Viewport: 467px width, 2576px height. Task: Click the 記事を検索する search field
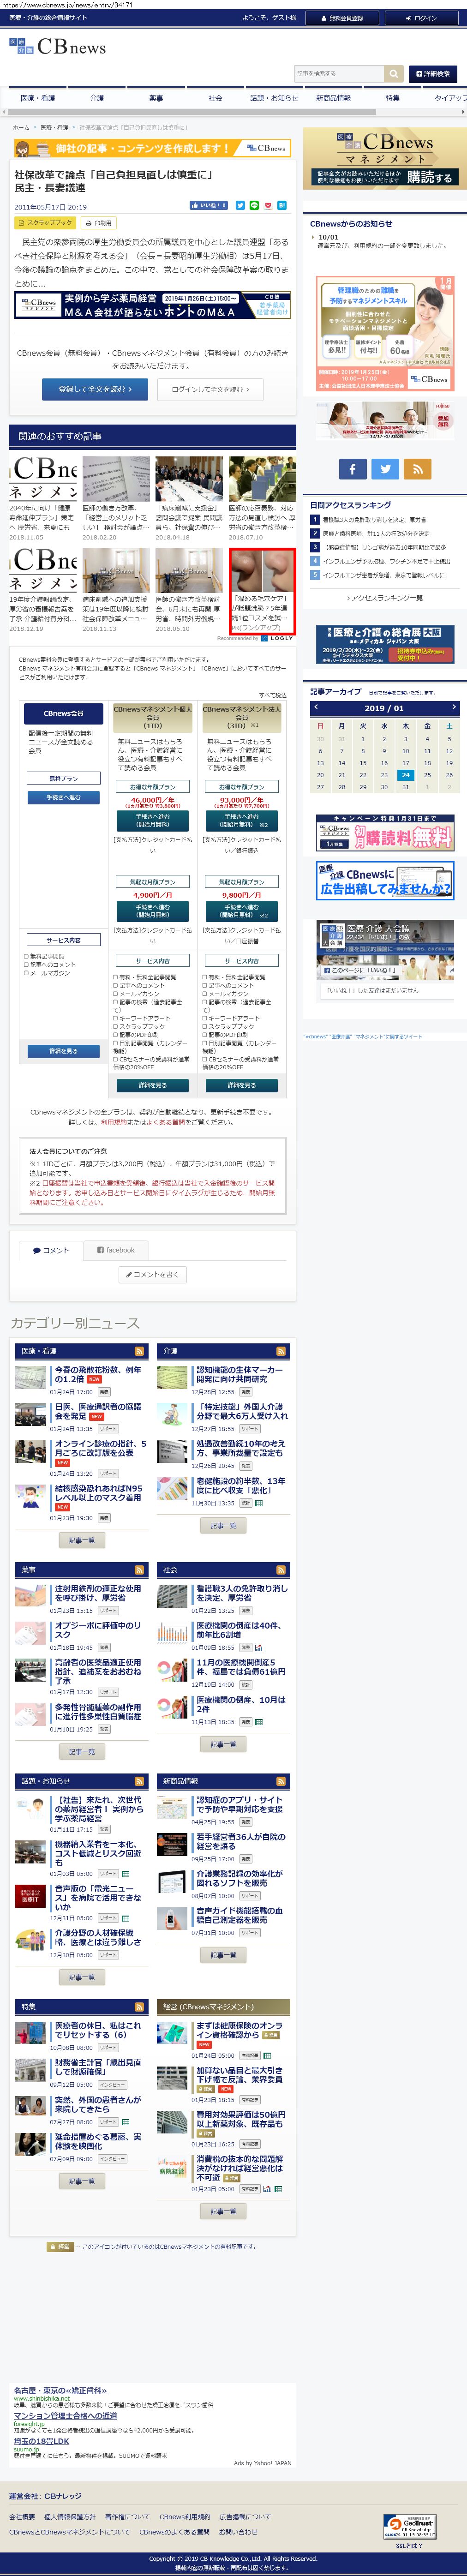coord(339,73)
